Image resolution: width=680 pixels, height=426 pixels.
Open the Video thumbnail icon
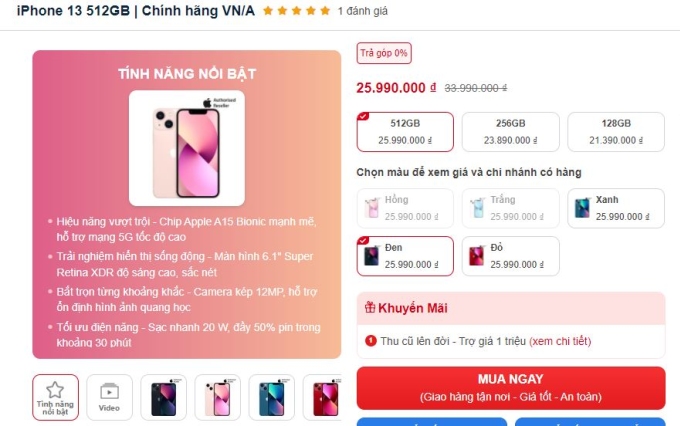(x=109, y=397)
